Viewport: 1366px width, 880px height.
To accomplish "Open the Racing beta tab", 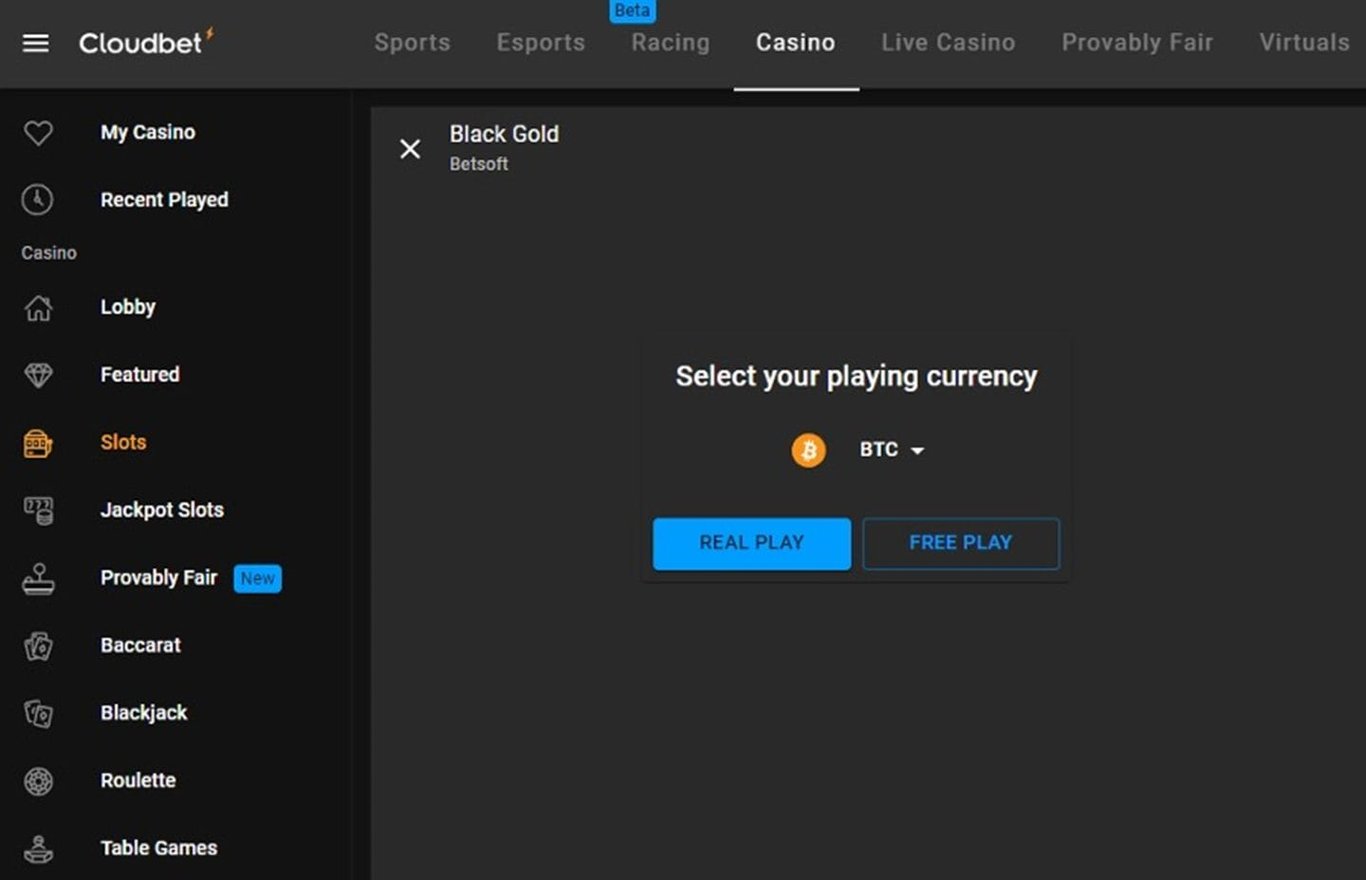I will (x=670, y=43).
